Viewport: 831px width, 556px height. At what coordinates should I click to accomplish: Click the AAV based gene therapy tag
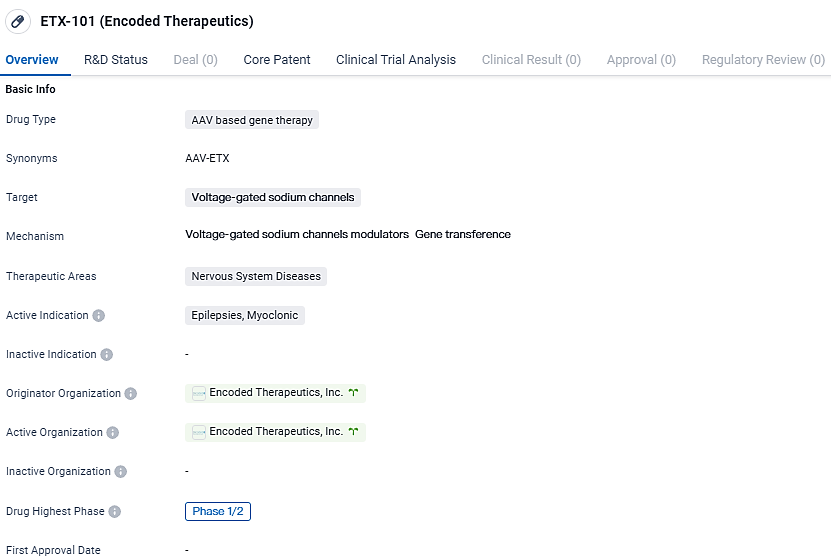[252, 120]
